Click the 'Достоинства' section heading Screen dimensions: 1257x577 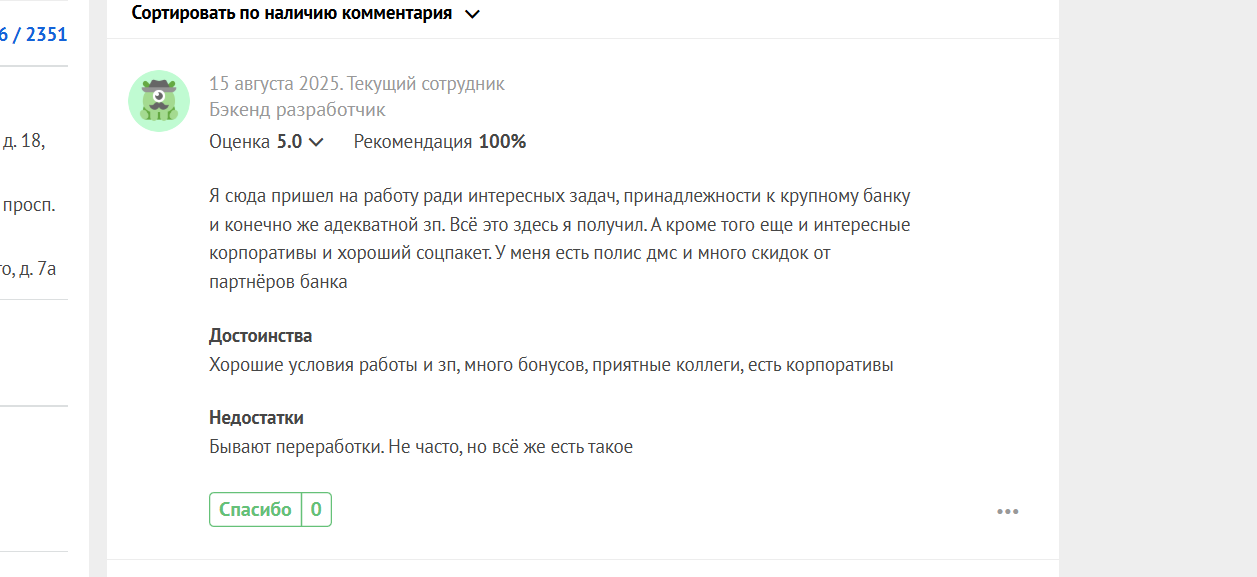260,336
